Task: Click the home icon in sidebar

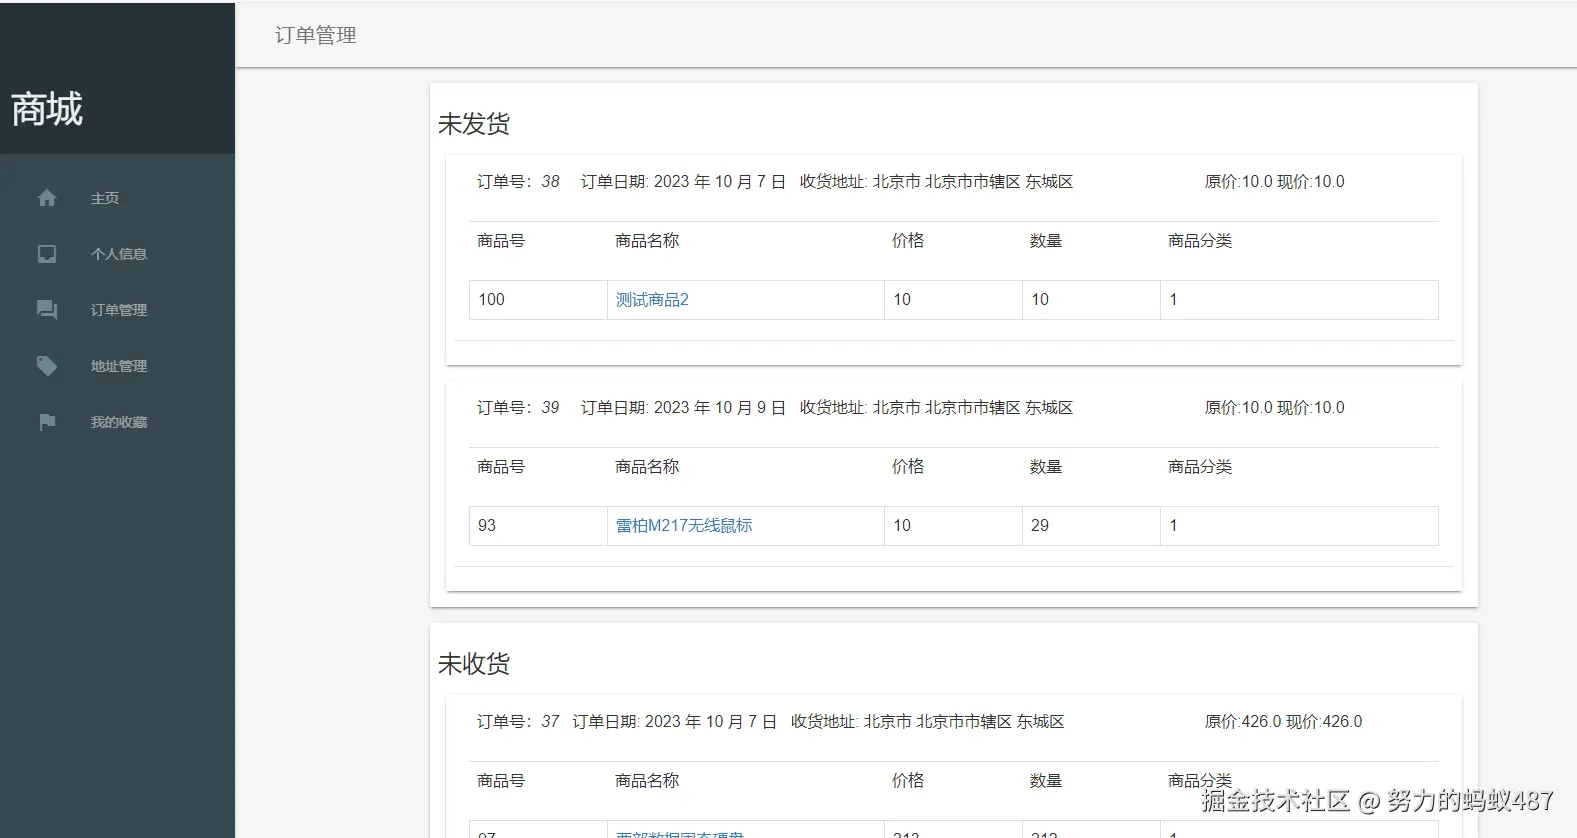Action: [x=47, y=198]
